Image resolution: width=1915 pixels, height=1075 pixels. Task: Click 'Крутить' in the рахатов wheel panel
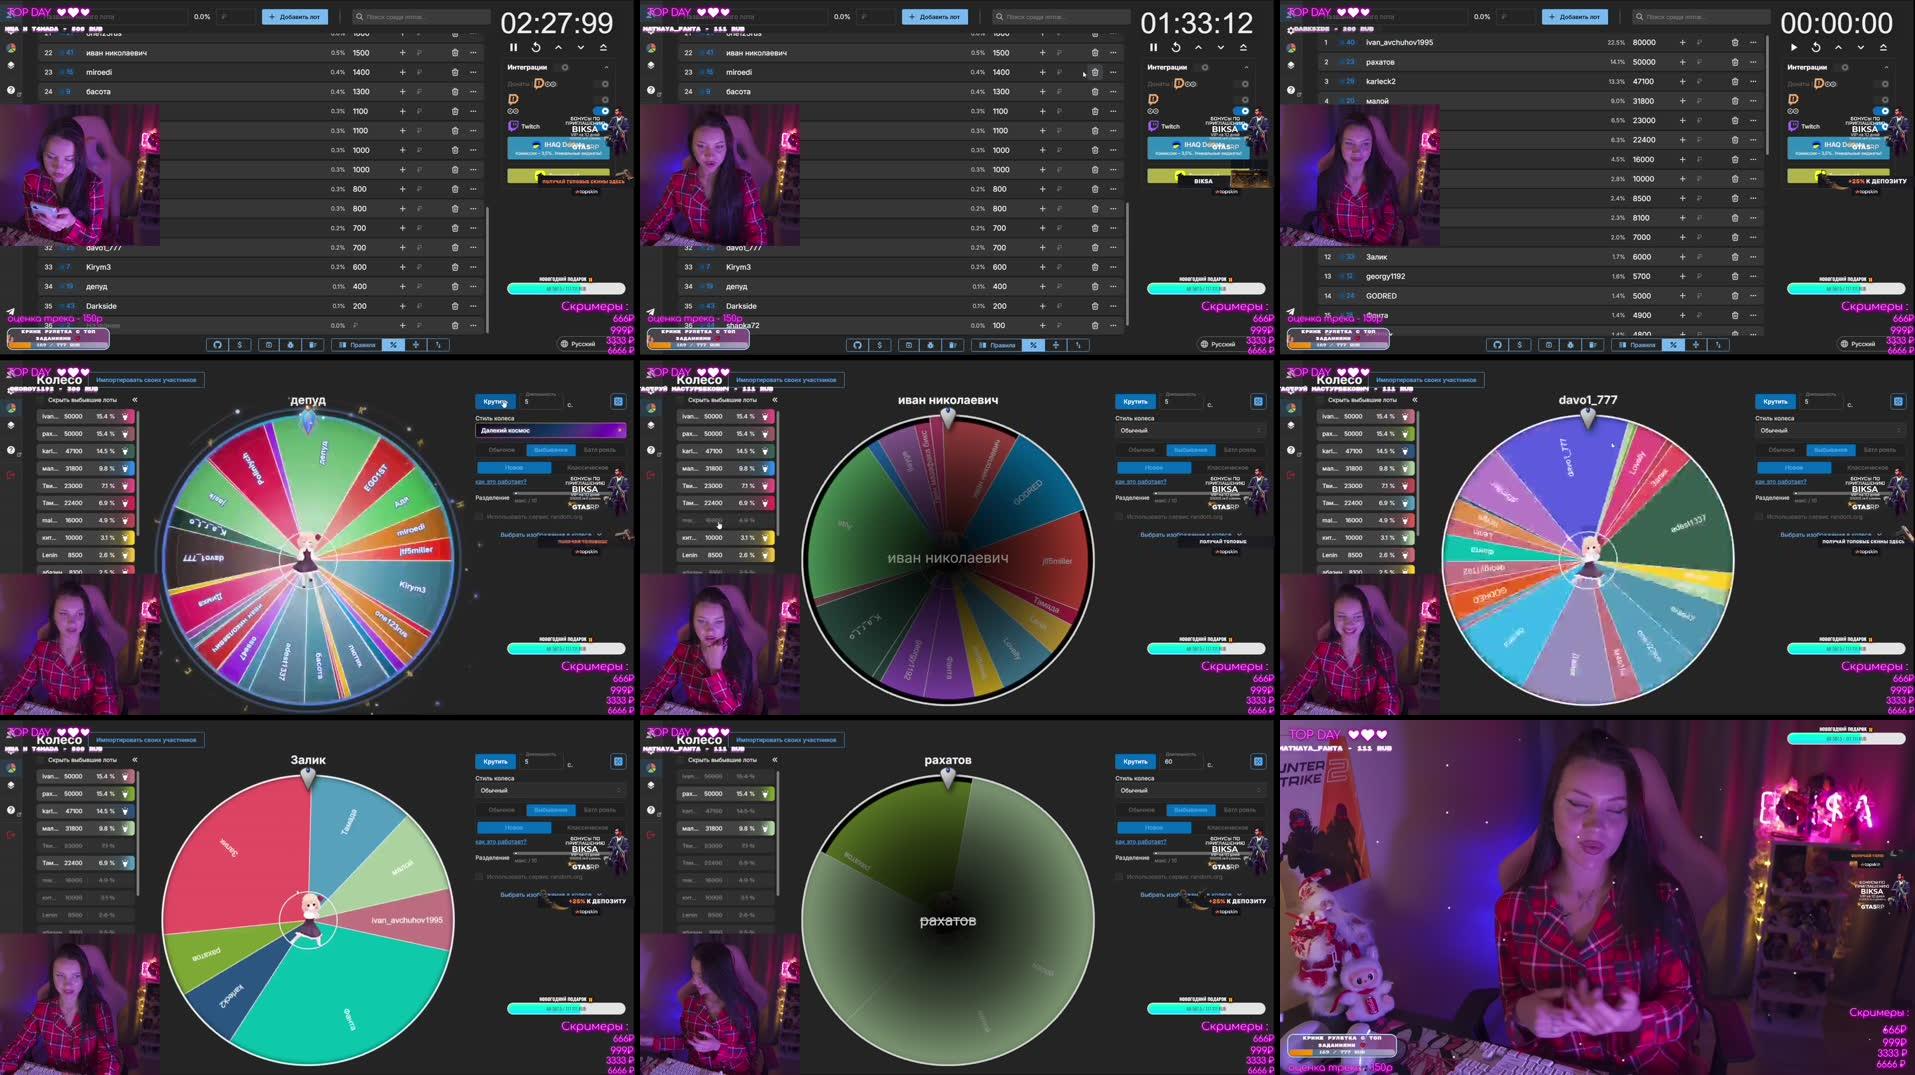(1135, 762)
